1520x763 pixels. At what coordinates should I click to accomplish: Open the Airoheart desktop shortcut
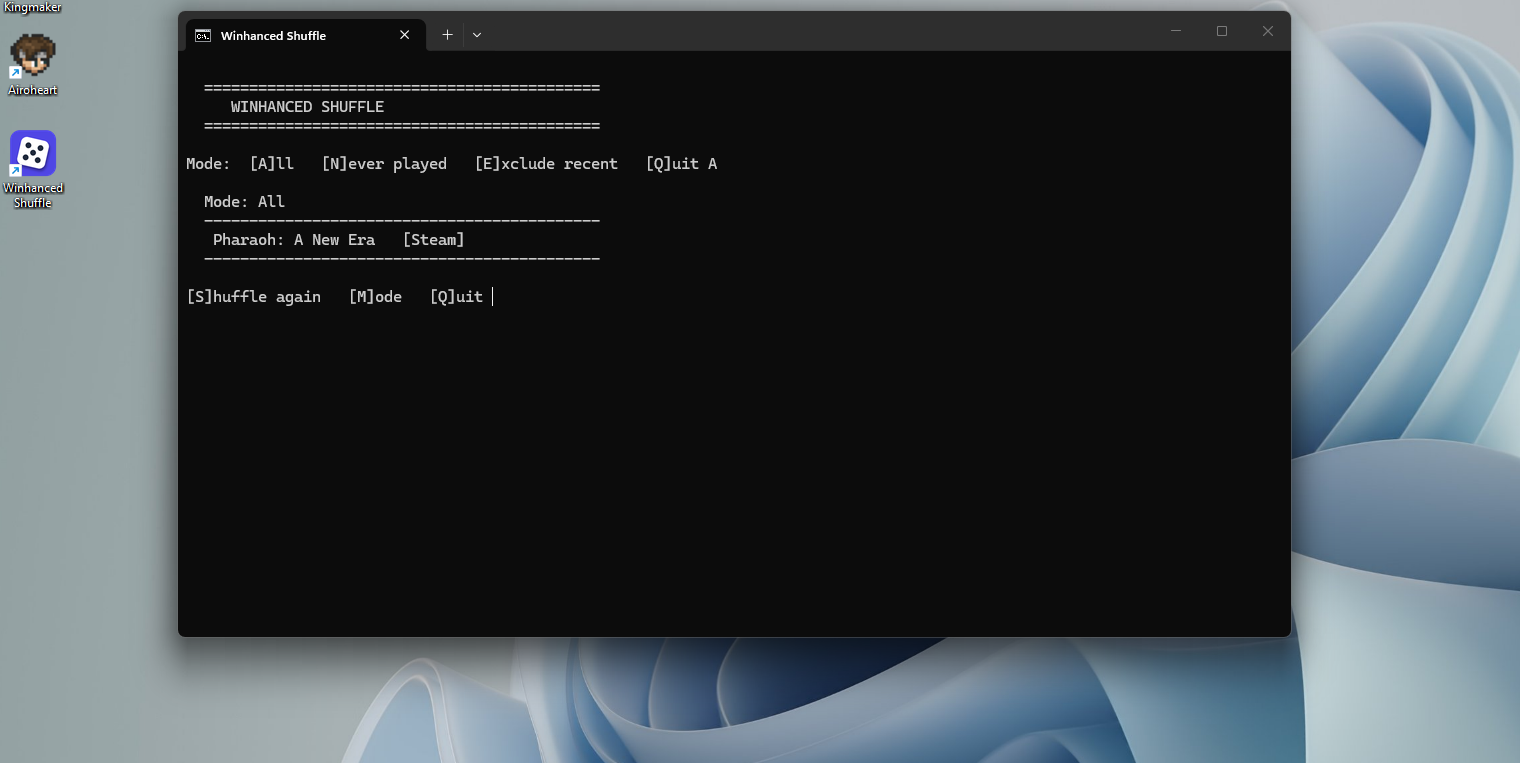click(33, 65)
